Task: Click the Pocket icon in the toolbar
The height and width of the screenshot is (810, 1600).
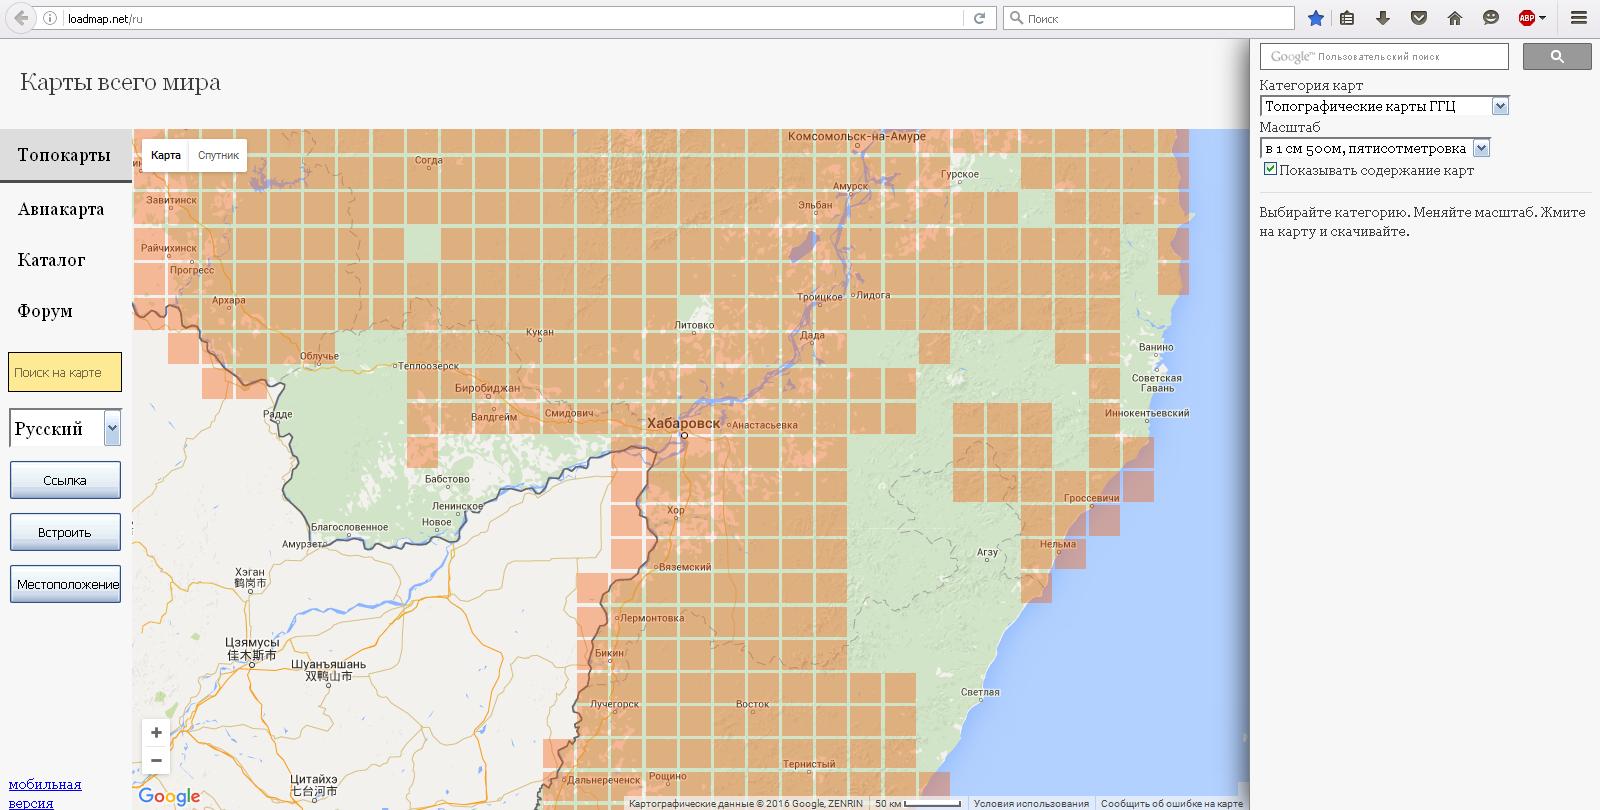Action: tap(1419, 18)
